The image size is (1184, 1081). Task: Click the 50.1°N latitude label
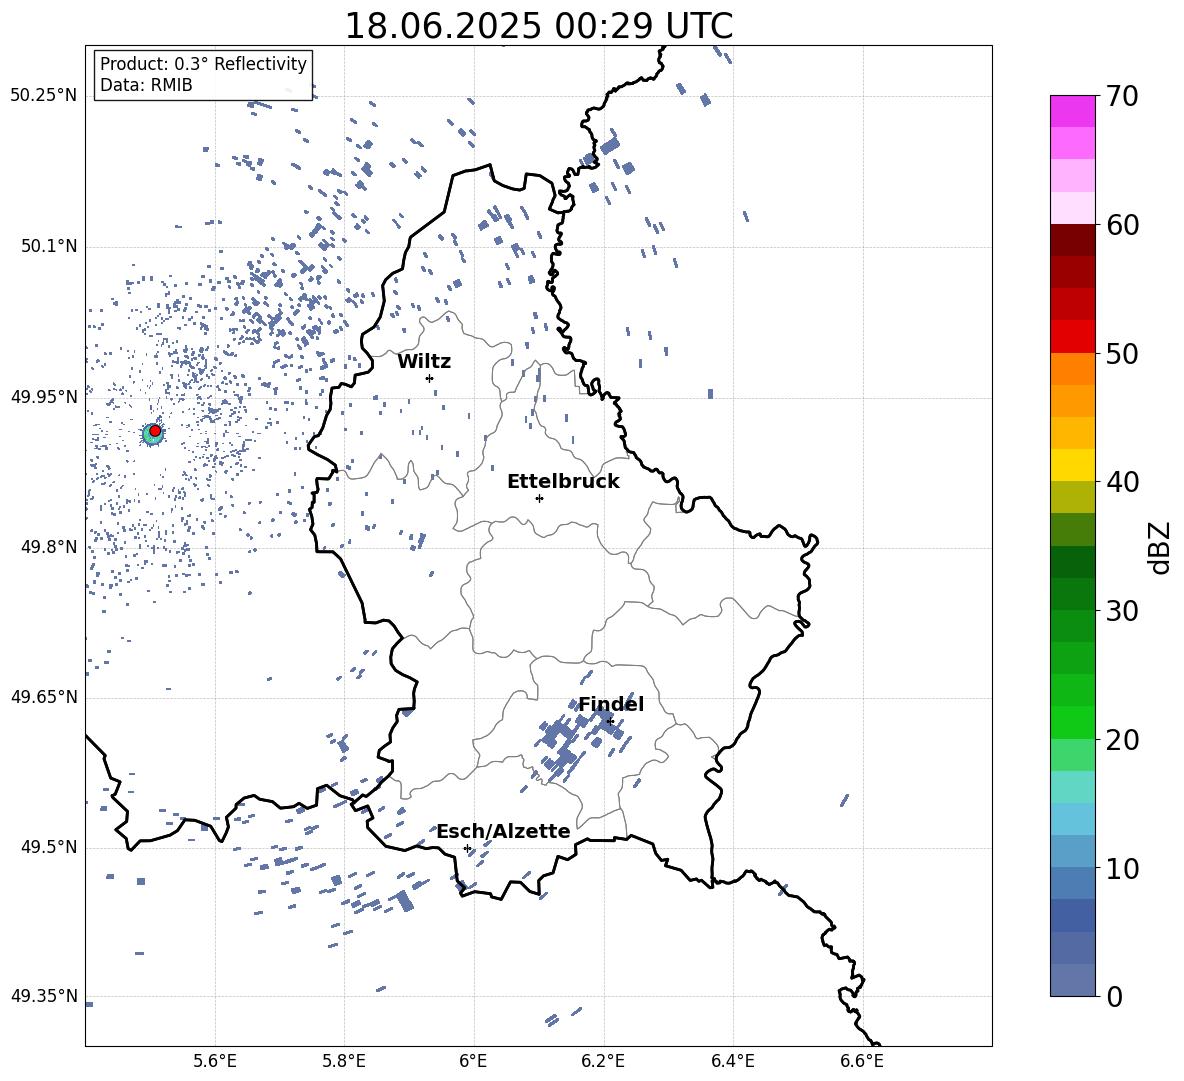tap(49, 247)
